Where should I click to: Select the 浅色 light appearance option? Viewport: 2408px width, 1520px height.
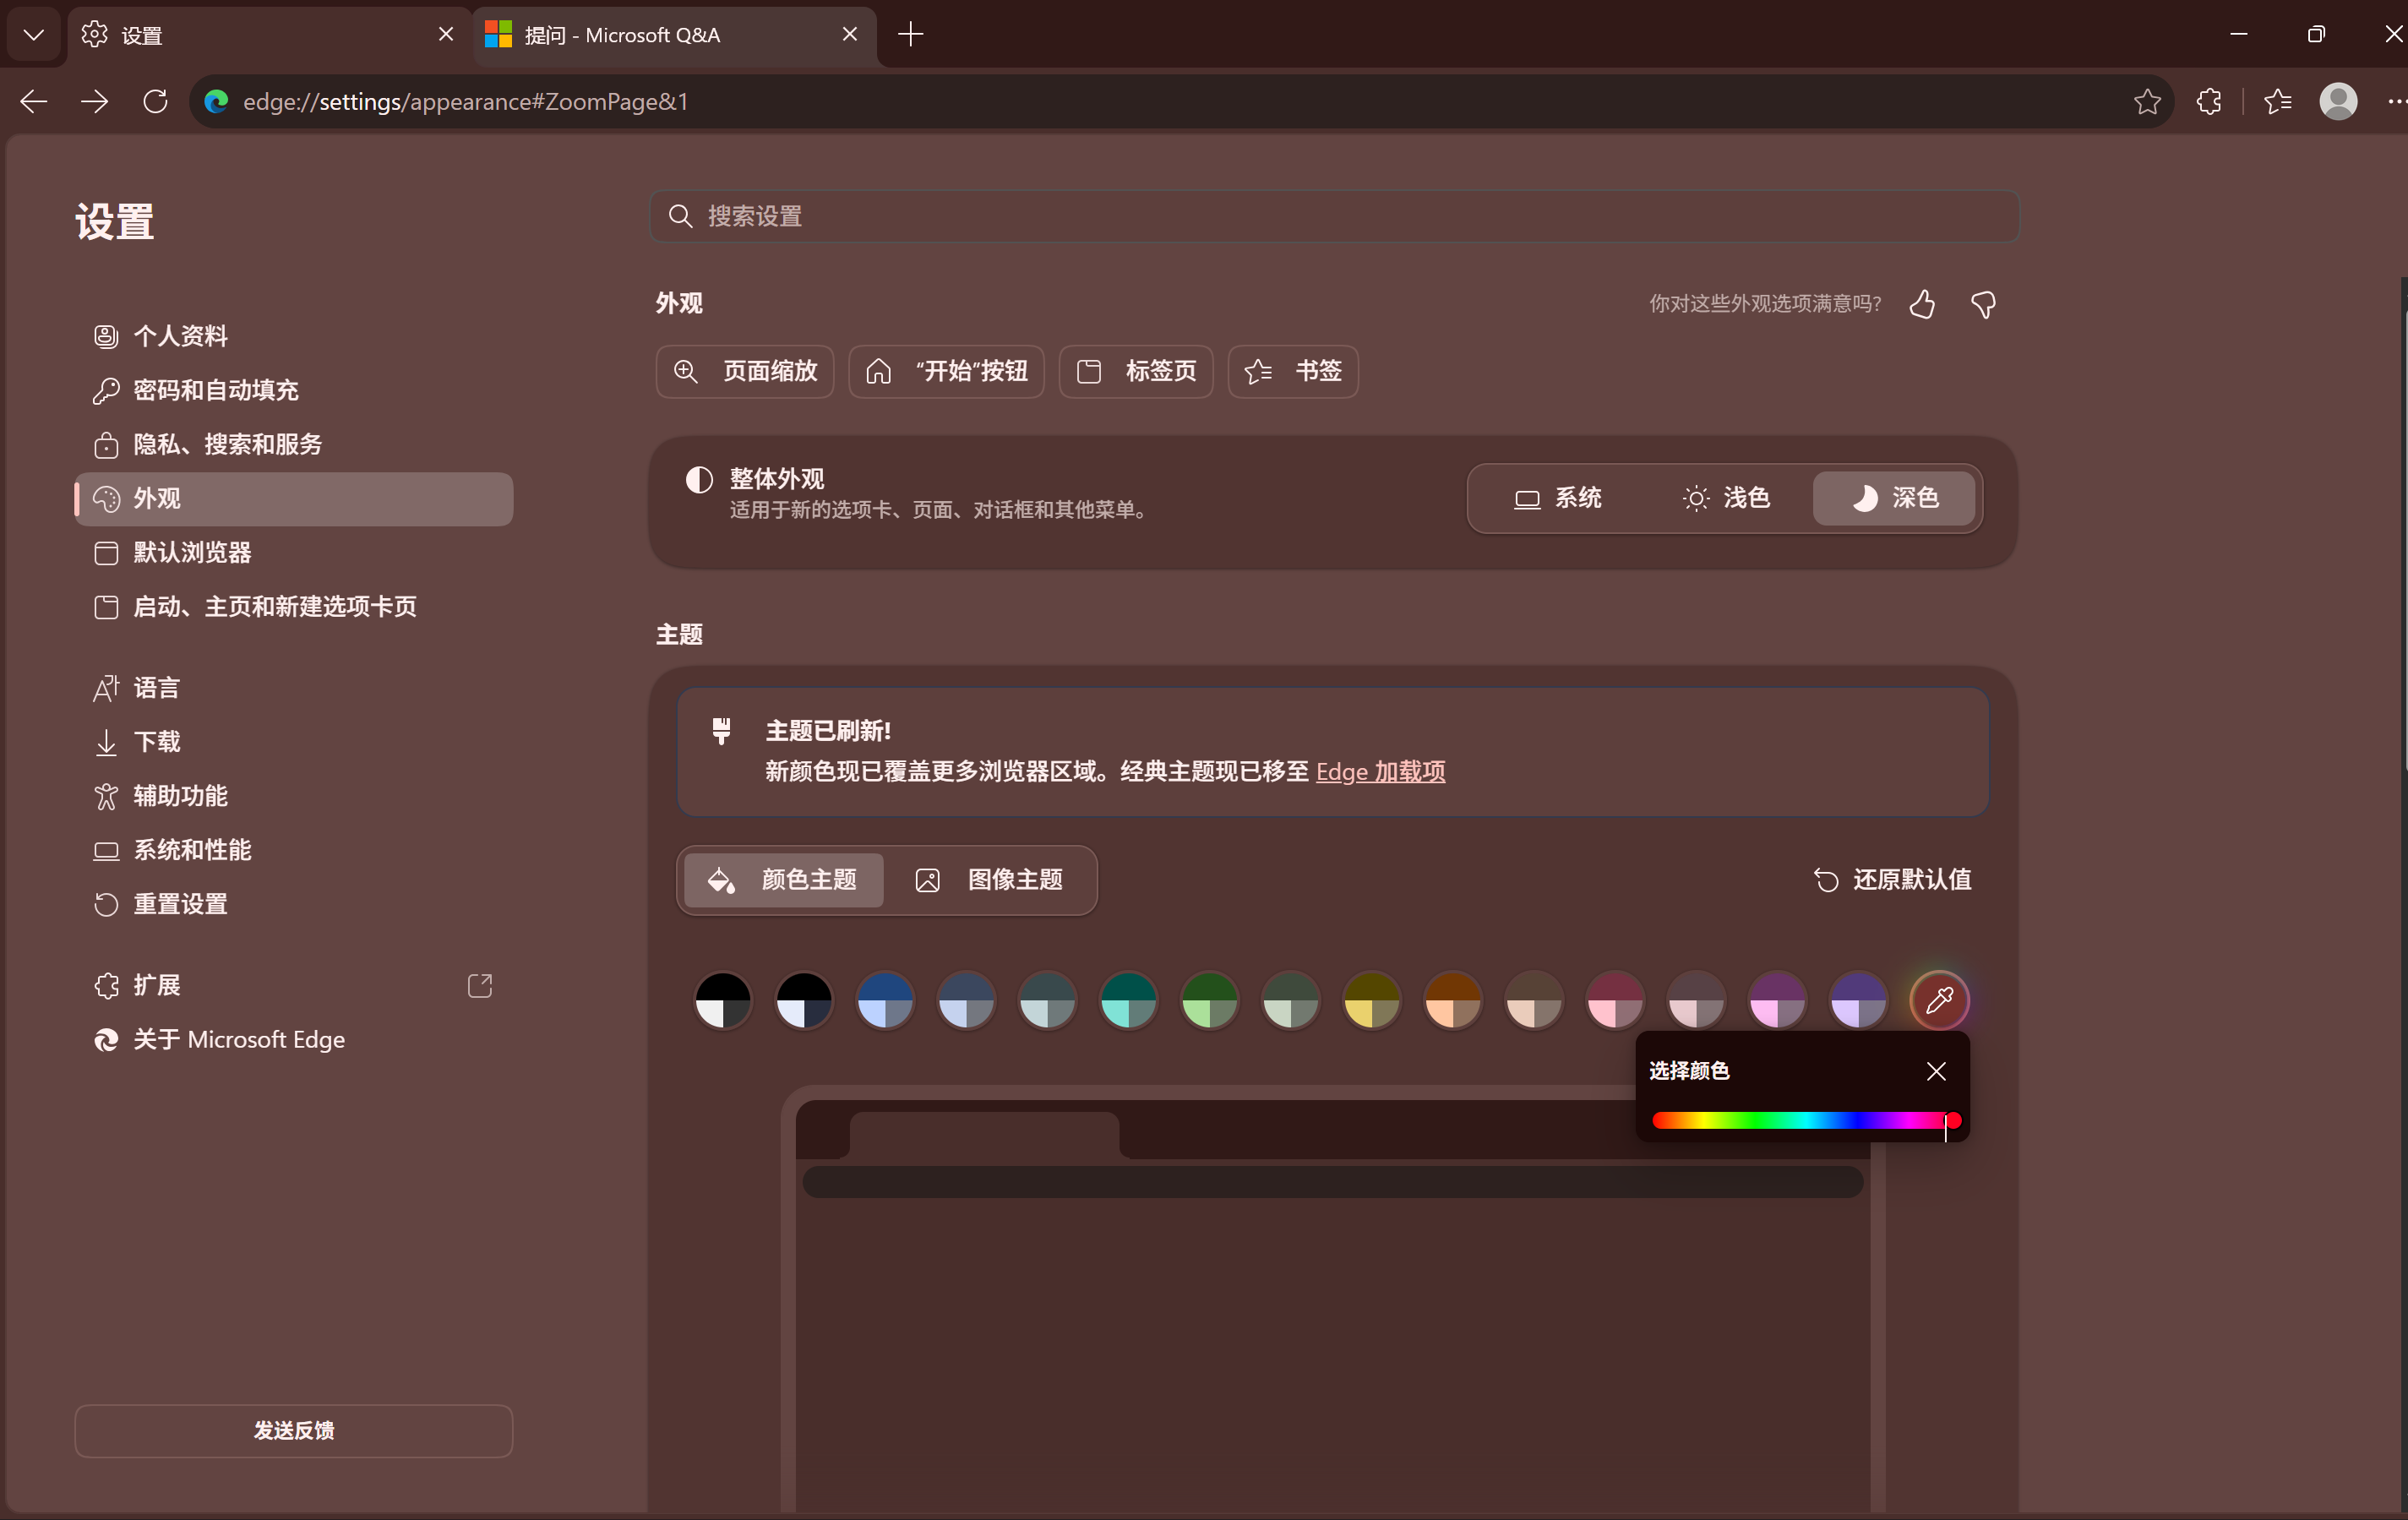pos(1726,498)
